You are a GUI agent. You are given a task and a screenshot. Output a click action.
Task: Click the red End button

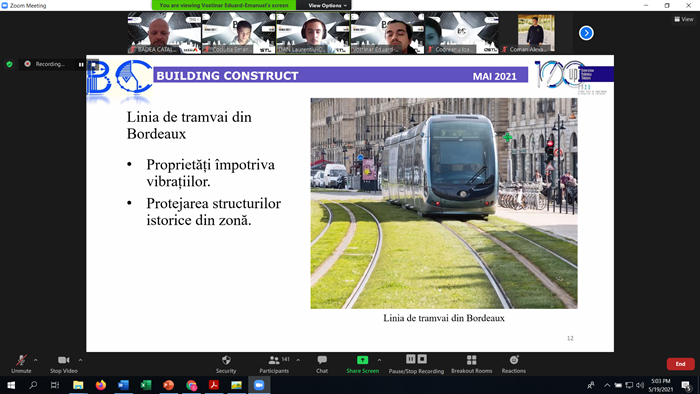[x=680, y=364]
